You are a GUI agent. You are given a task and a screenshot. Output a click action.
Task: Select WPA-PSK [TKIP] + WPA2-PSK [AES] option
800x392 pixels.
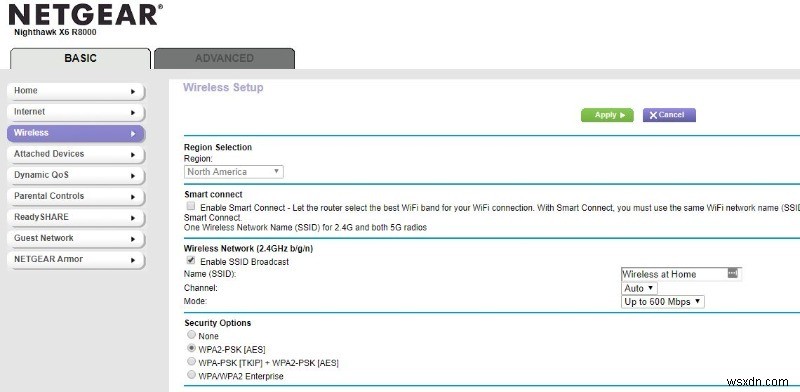click(x=191, y=361)
